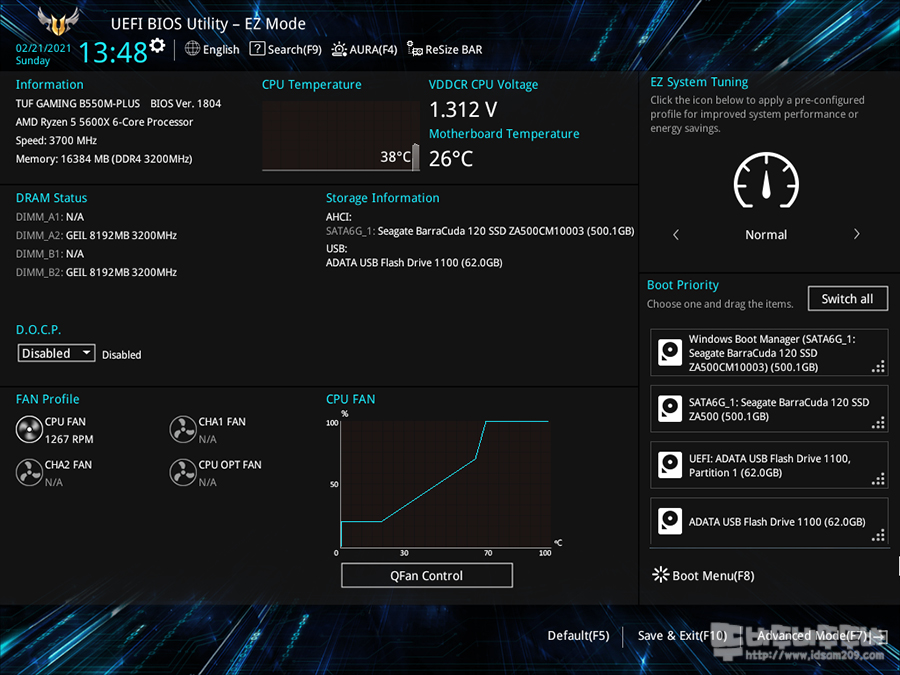Click the CPU temperature 38°C bar indicator
Image resolution: width=900 pixels, height=675 pixels.
tap(416, 157)
